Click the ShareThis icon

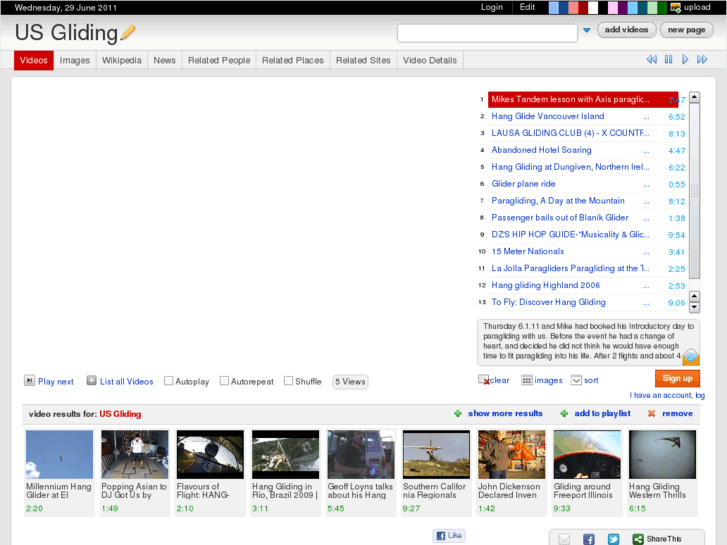tap(638, 539)
